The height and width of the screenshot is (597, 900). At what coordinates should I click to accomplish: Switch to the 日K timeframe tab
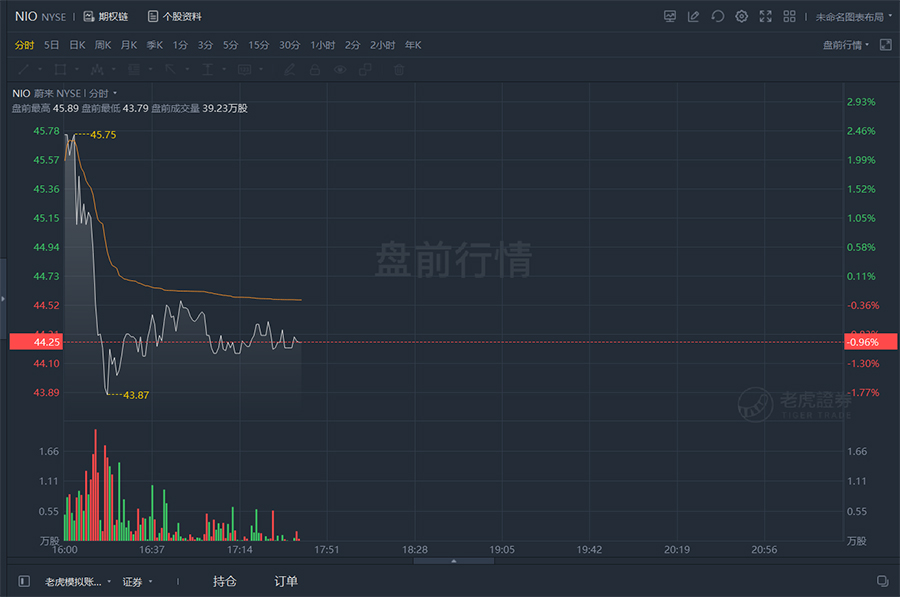[77, 45]
